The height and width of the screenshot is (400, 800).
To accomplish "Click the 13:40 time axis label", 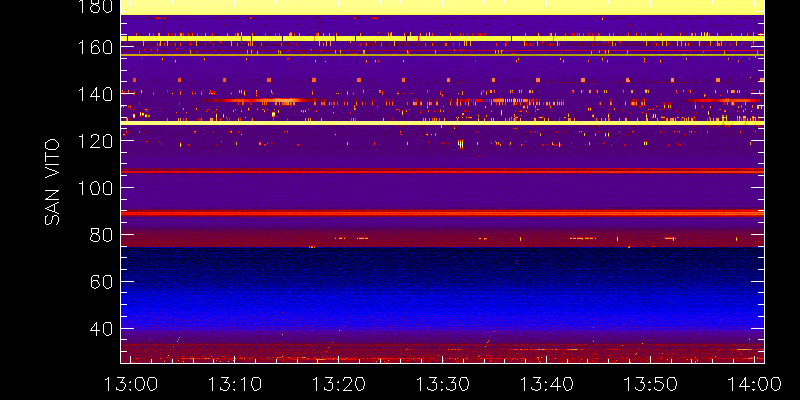I will point(547,383).
